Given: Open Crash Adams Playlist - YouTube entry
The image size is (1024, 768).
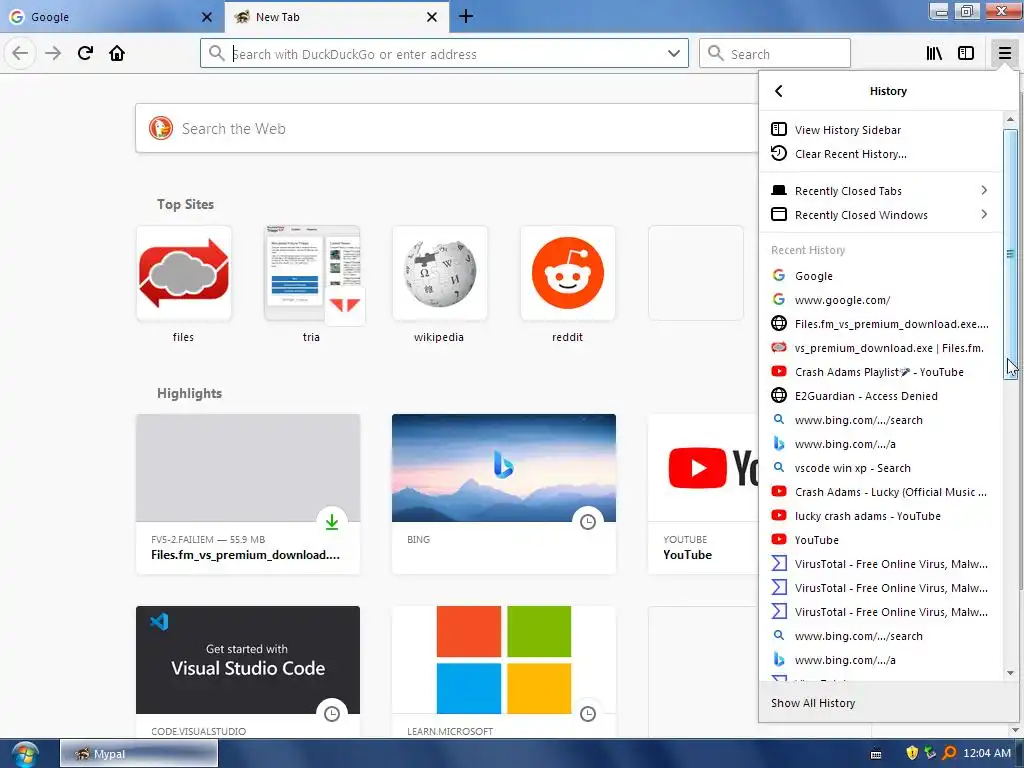Looking at the screenshot, I should coord(880,372).
